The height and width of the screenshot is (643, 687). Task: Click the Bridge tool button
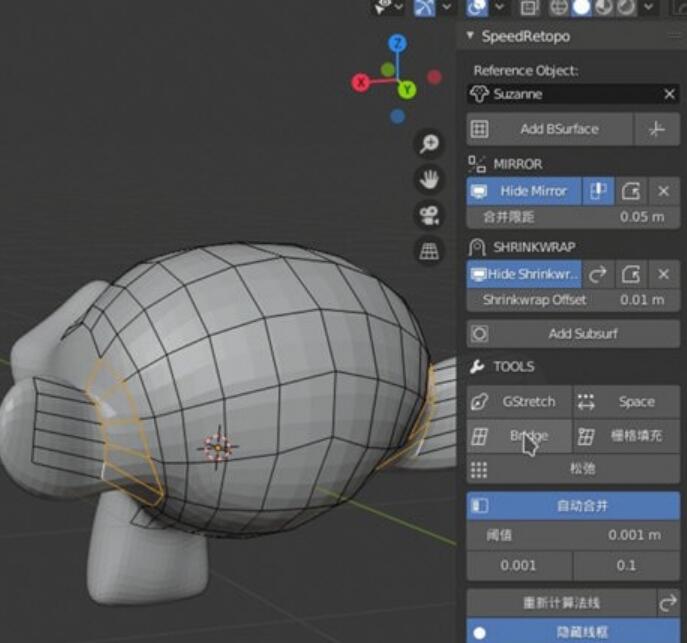[x=519, y=436]
